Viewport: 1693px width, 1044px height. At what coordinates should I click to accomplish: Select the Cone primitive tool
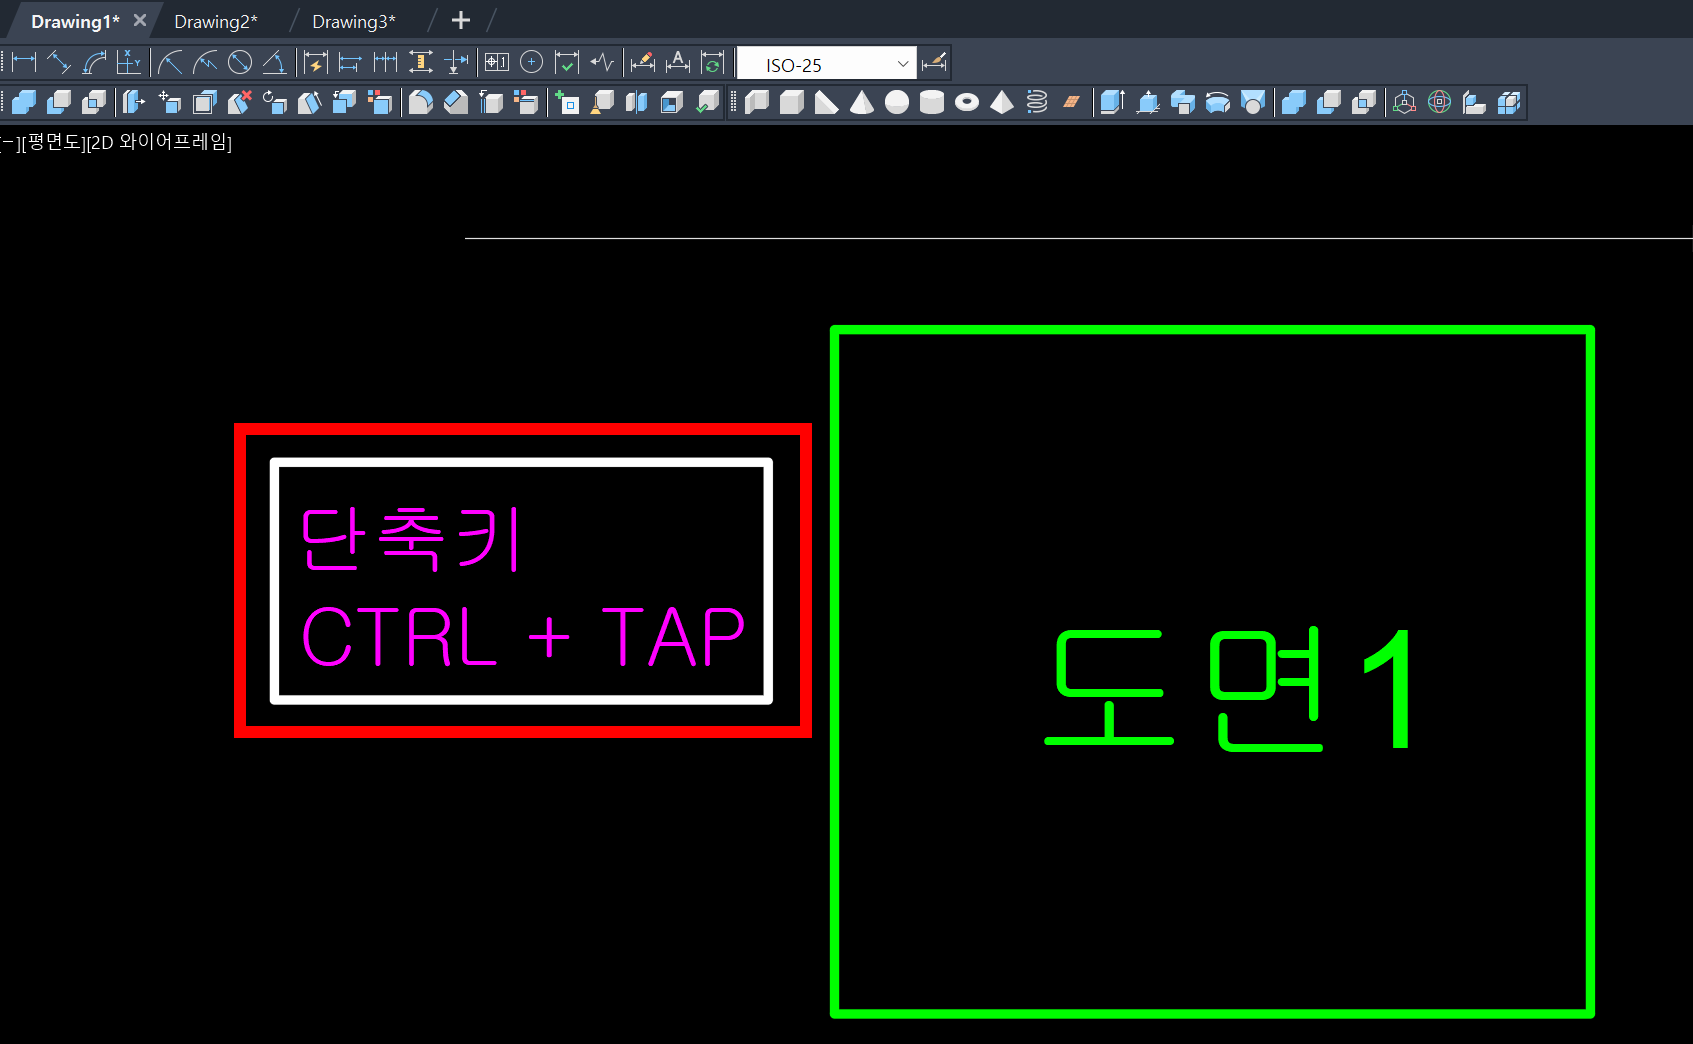coord(862,101)
